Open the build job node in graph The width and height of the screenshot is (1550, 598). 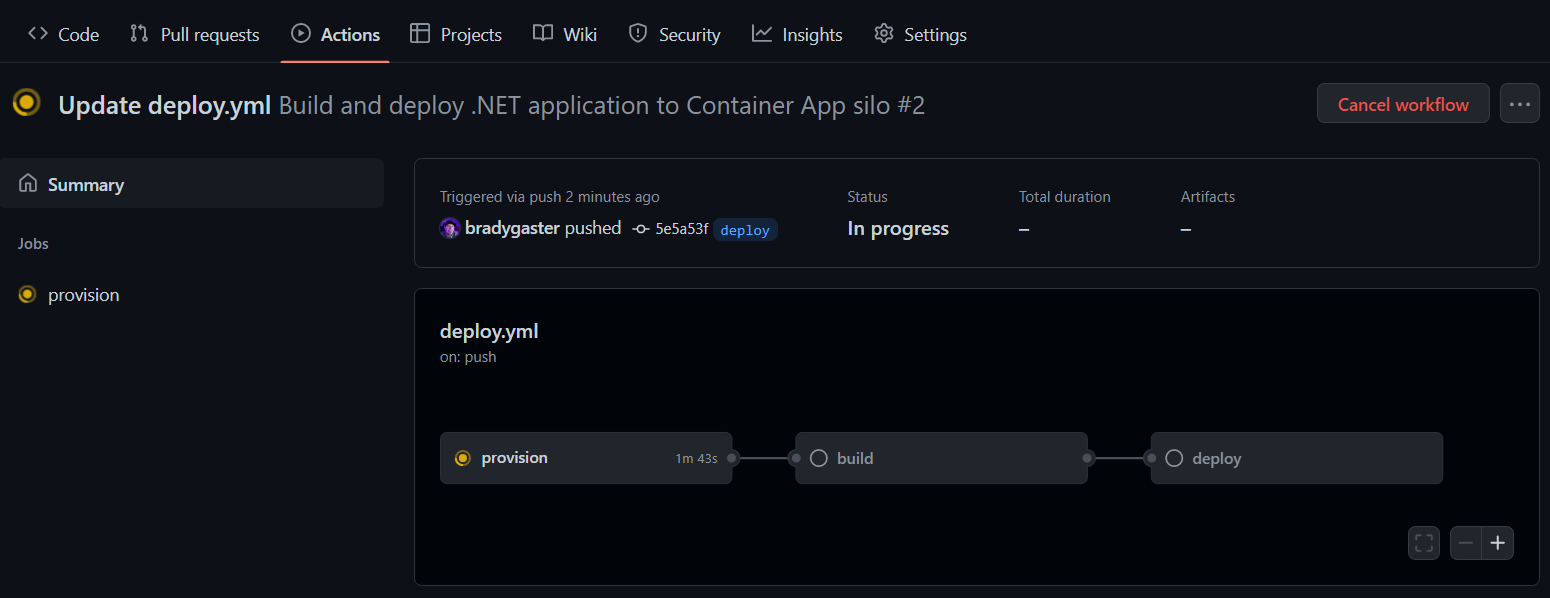click(941, 458)
